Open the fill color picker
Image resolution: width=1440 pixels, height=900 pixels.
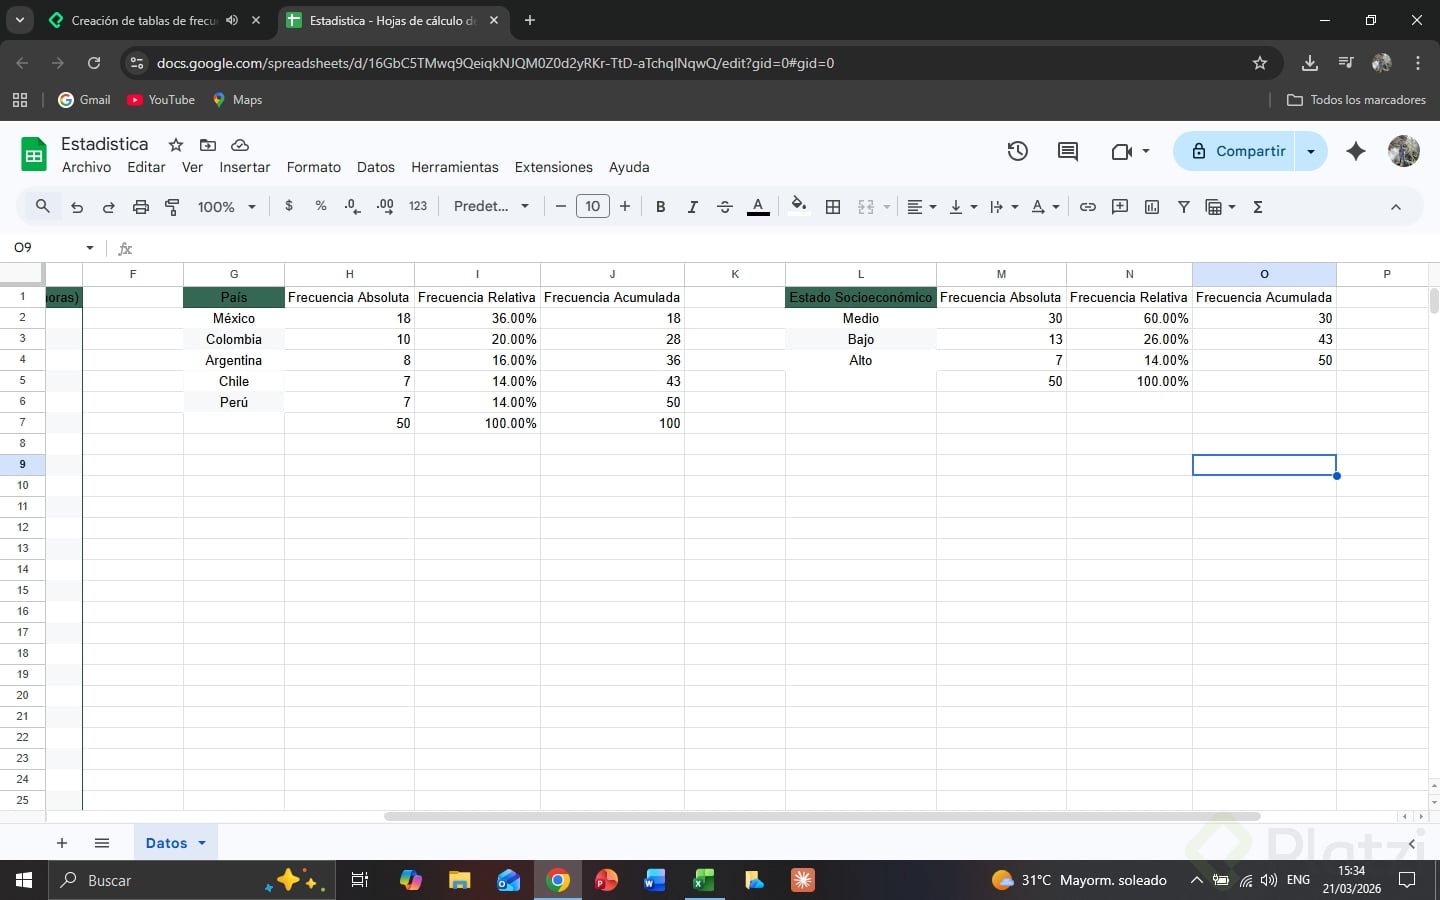798,207
